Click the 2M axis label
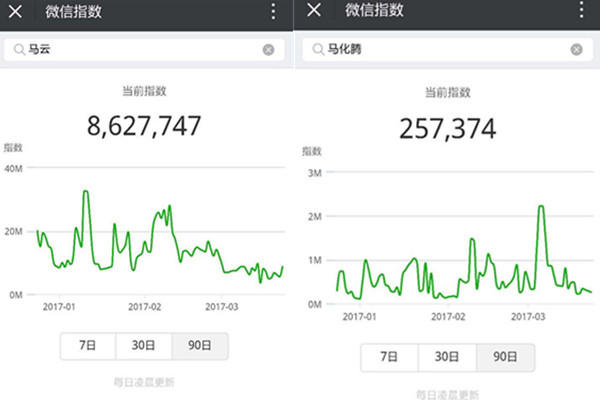Viewport: 600px width, 400px height. point(315,217)
